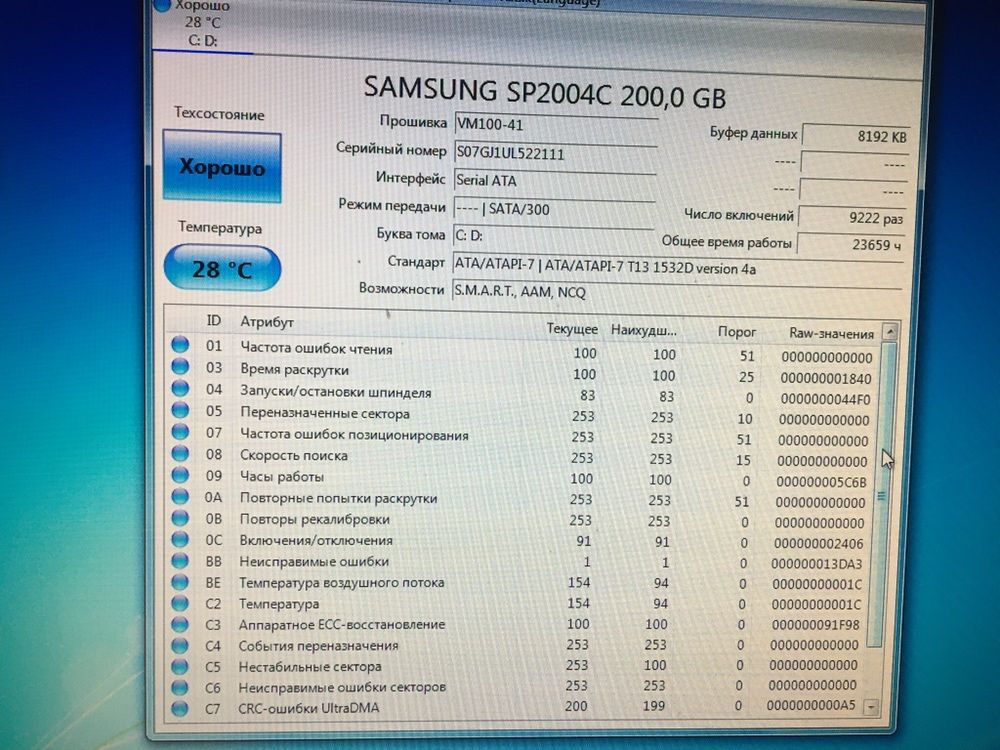This screenshot has height=750, width=1000.
Task: Select row Неисправимые ошибки
Action: [x=519, y=562]
